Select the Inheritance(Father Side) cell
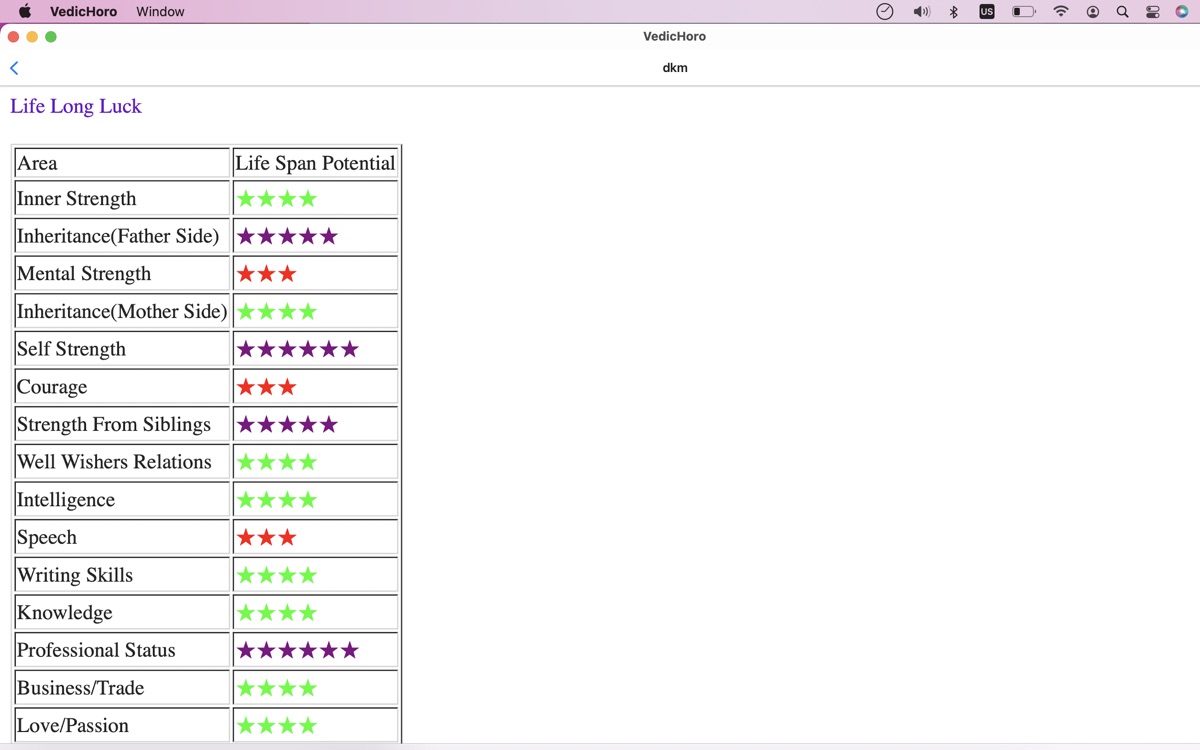 point(118,236)
